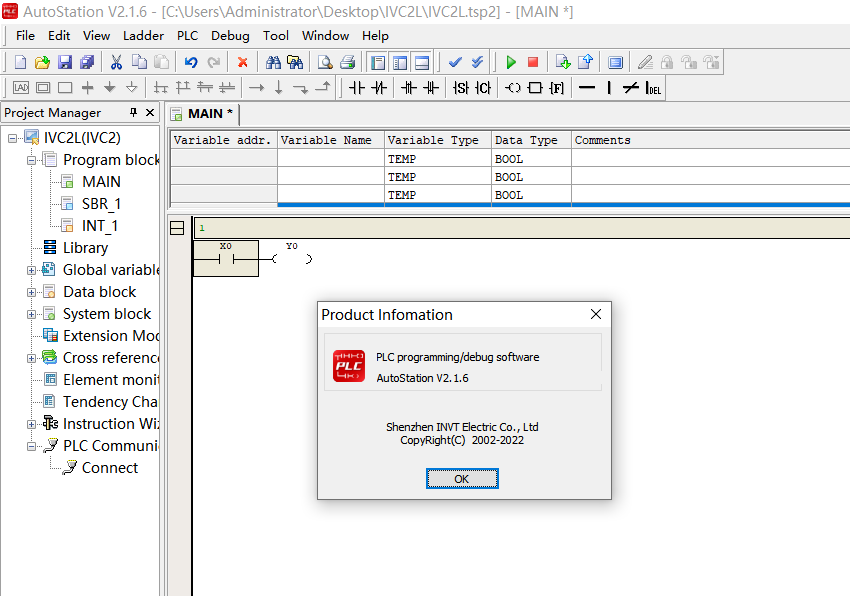Open the Ladder menu

click(x=143, y=35)
